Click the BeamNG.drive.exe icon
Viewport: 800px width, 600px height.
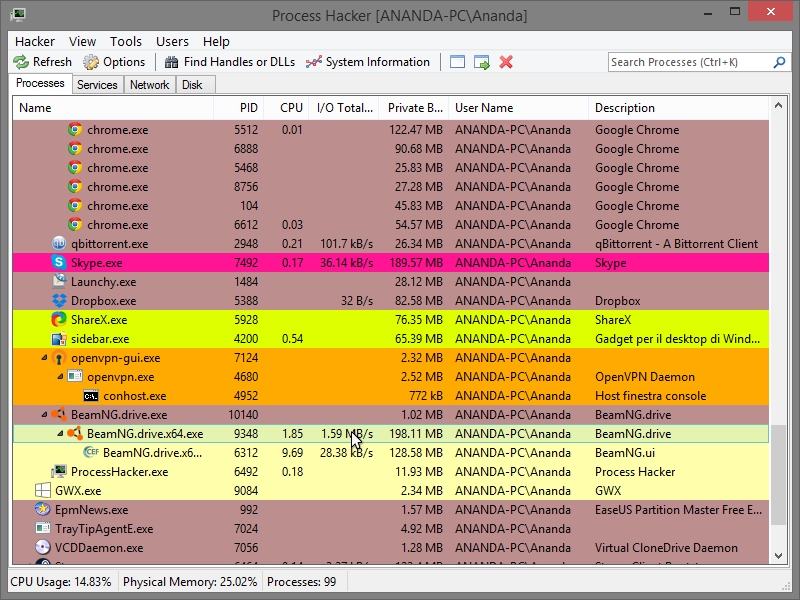coord(59,414)
